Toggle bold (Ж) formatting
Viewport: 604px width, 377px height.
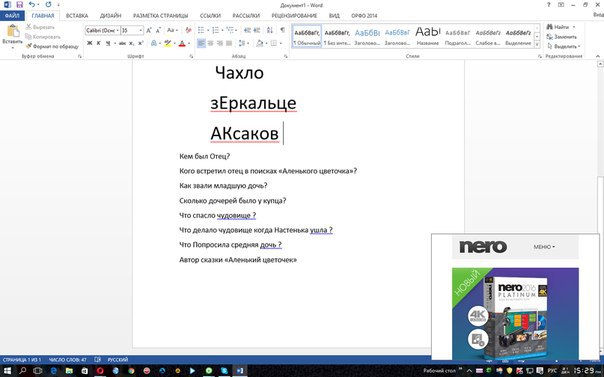[89, 43]
